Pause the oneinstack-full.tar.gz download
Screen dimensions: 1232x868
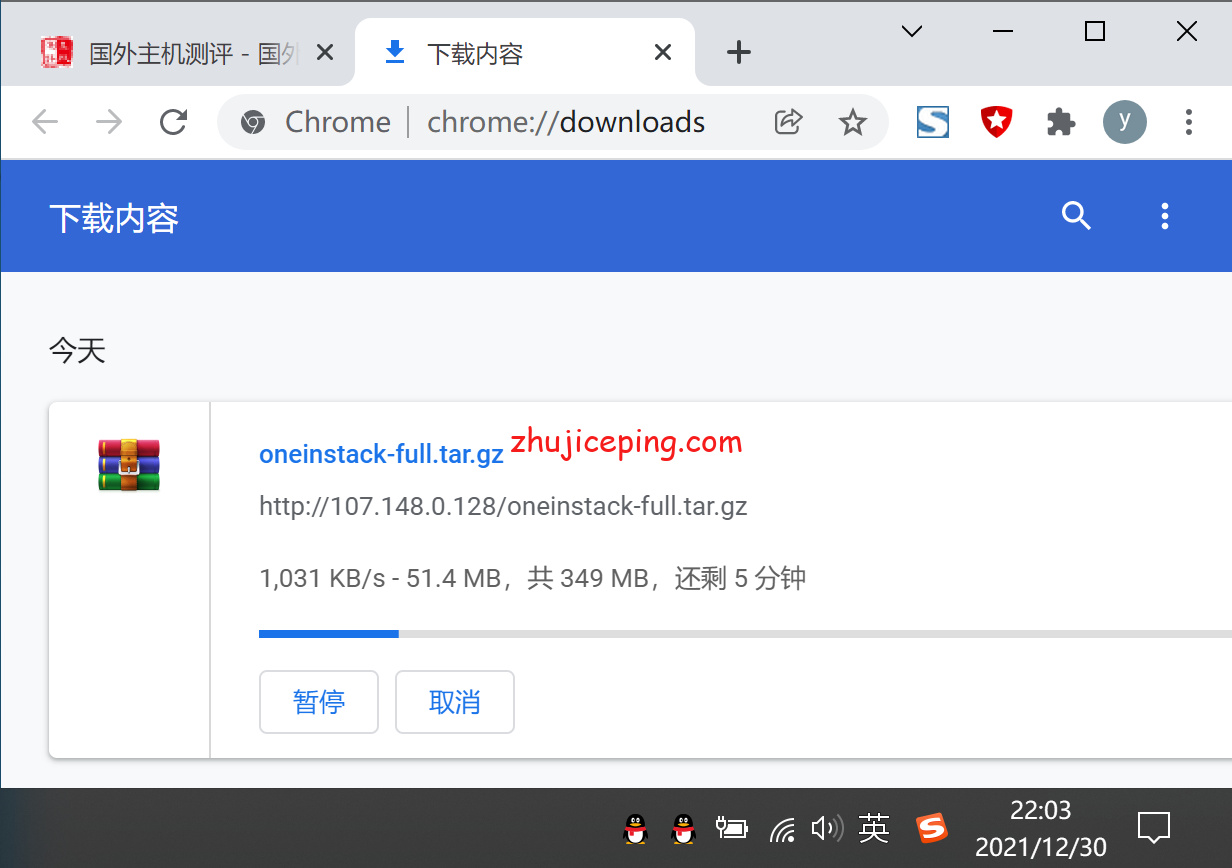(x=319, y=702)
